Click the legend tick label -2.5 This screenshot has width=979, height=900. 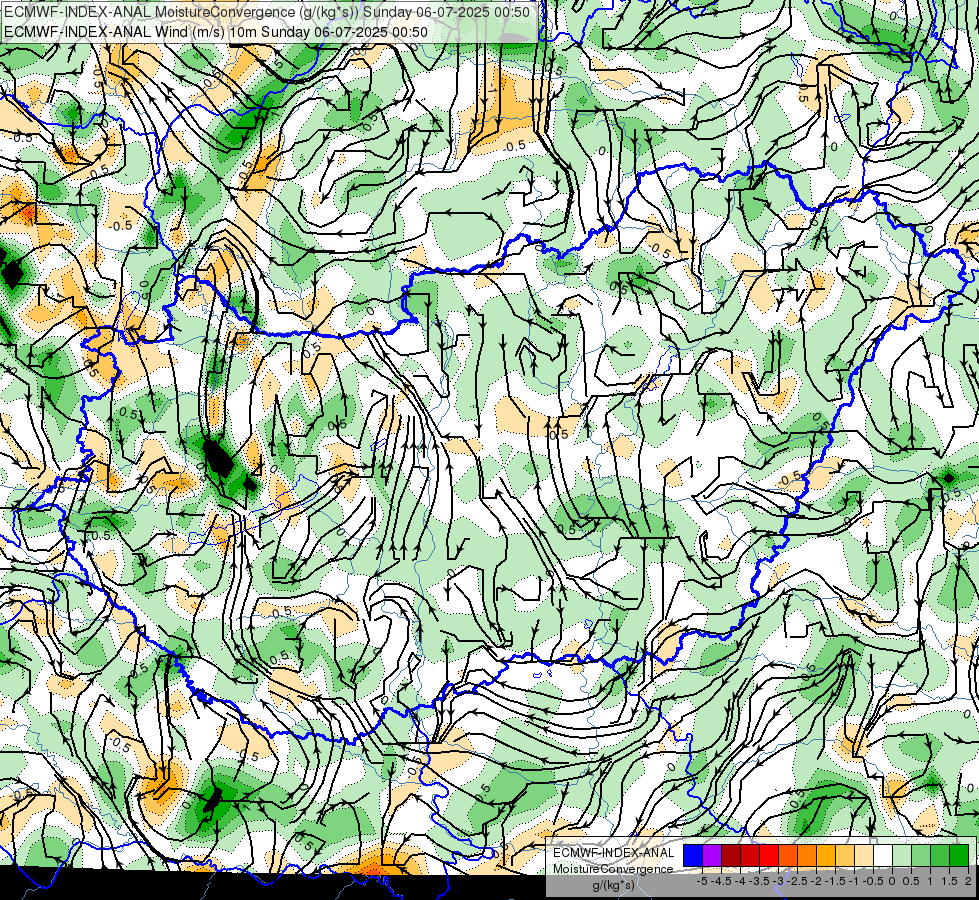pyautogui.click(x=797, y=881)
